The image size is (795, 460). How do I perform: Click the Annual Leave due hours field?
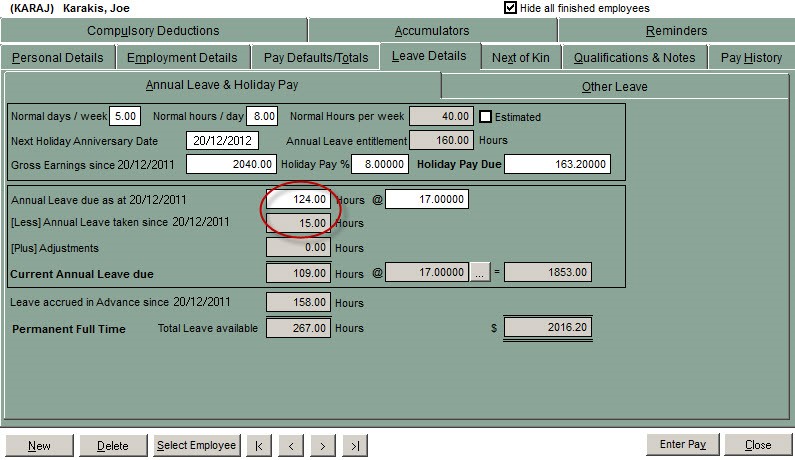(298, 200)
